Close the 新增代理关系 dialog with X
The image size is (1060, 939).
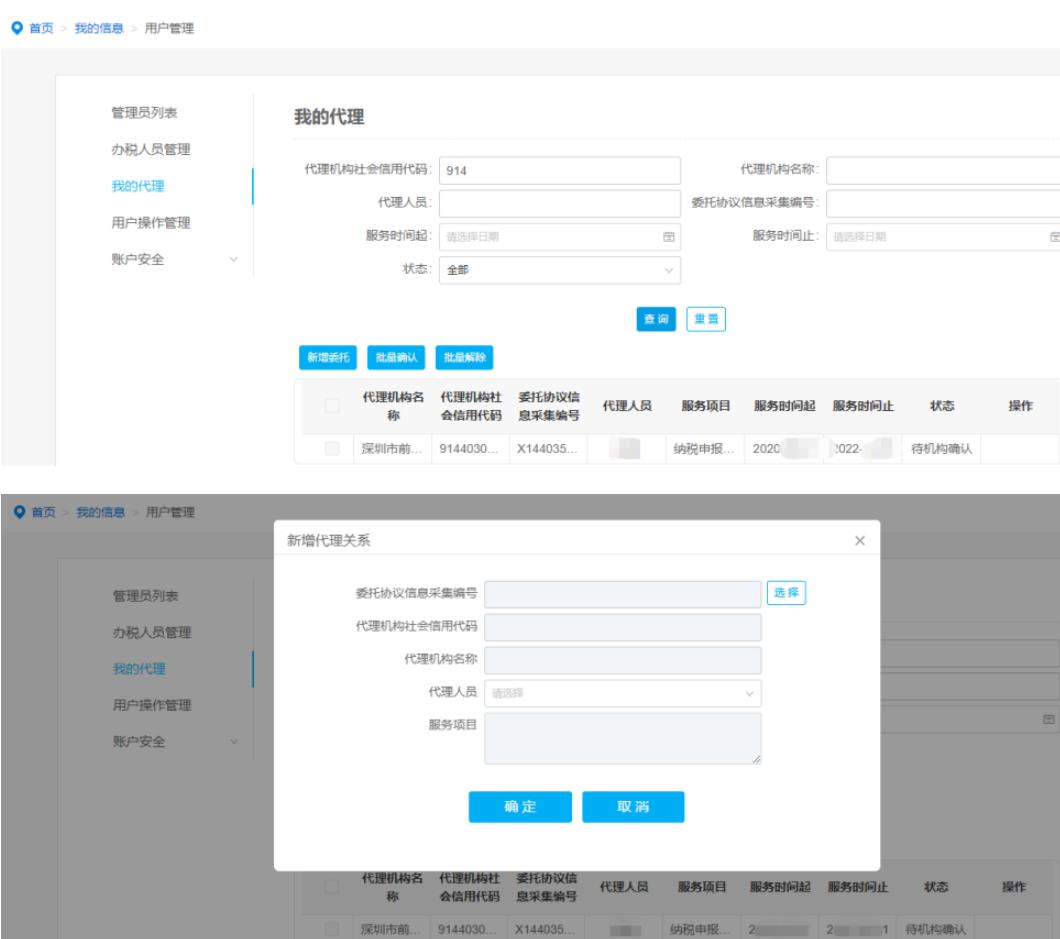(859, 540)
